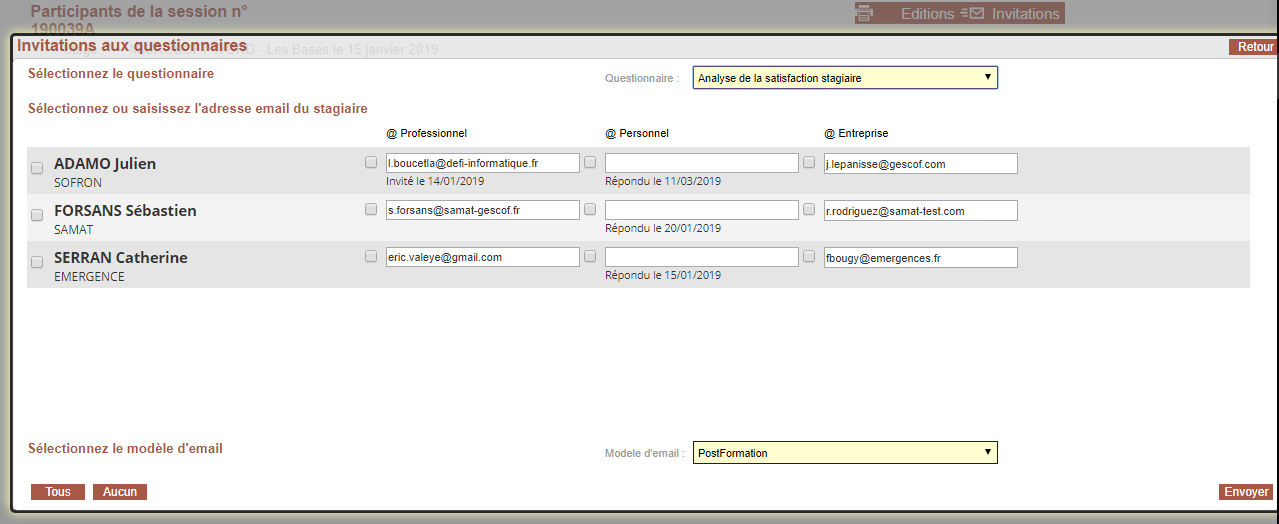Click the printer icon beside Editions
The image size is (1279, 524).
click(865, 14)
